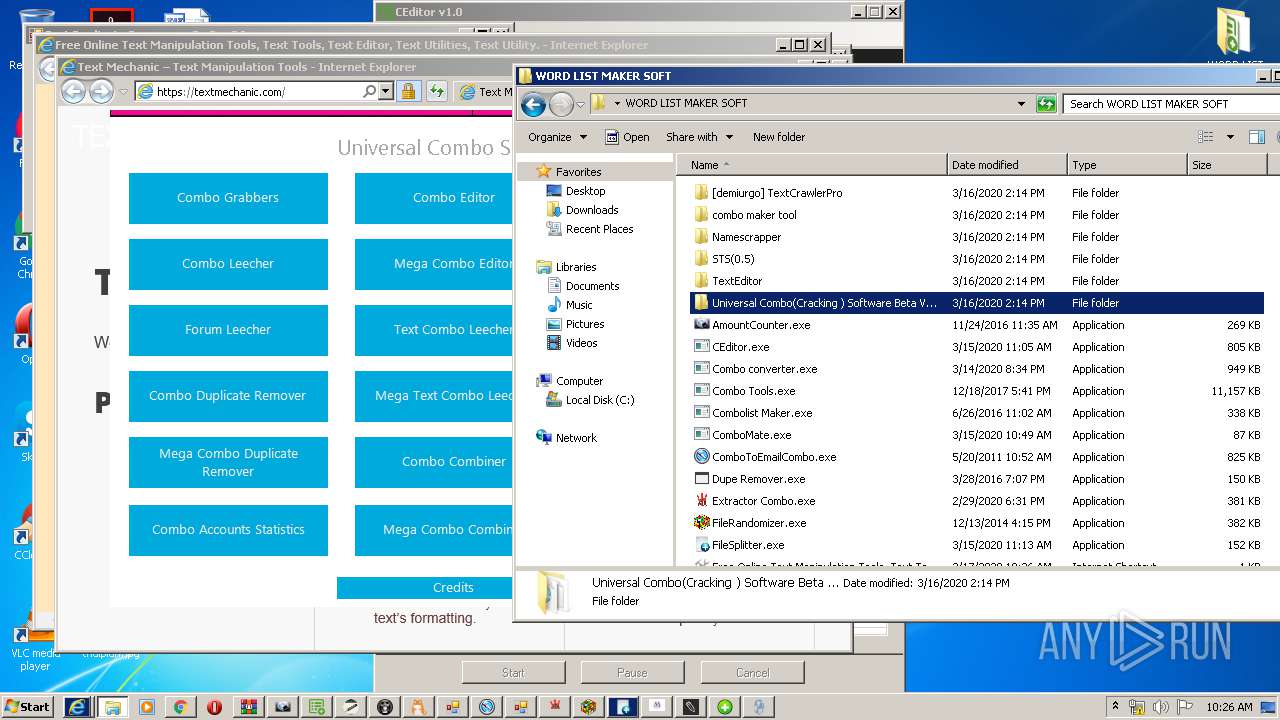This screenshot has height=720, width=1280.
Task: Sort files by the Name column
Action: [x=812, y=165]
